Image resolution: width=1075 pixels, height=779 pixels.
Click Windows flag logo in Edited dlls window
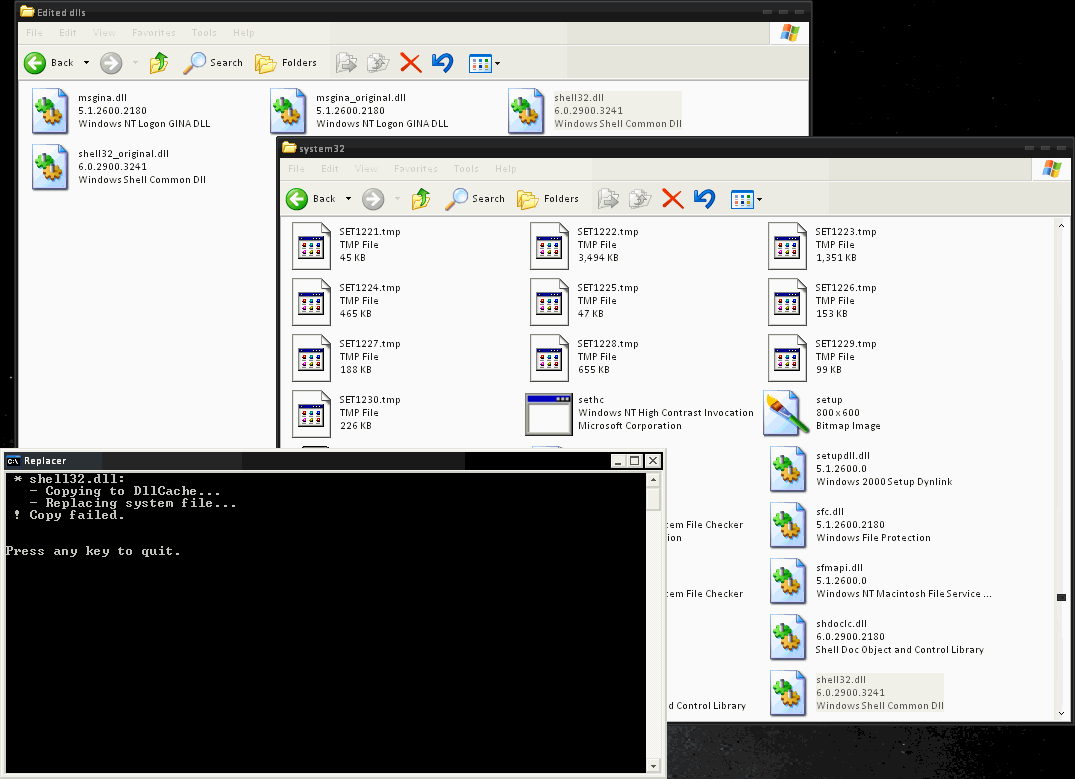[790, 33]
